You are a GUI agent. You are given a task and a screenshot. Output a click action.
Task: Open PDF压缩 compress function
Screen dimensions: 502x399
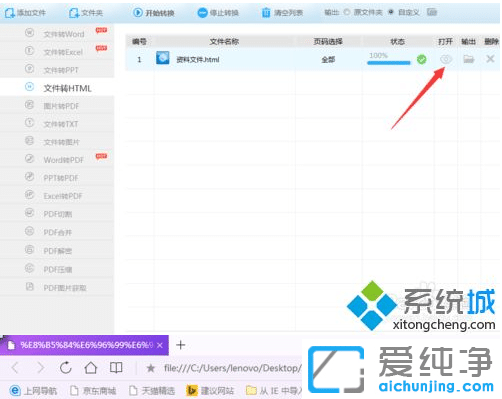point(57,269)
